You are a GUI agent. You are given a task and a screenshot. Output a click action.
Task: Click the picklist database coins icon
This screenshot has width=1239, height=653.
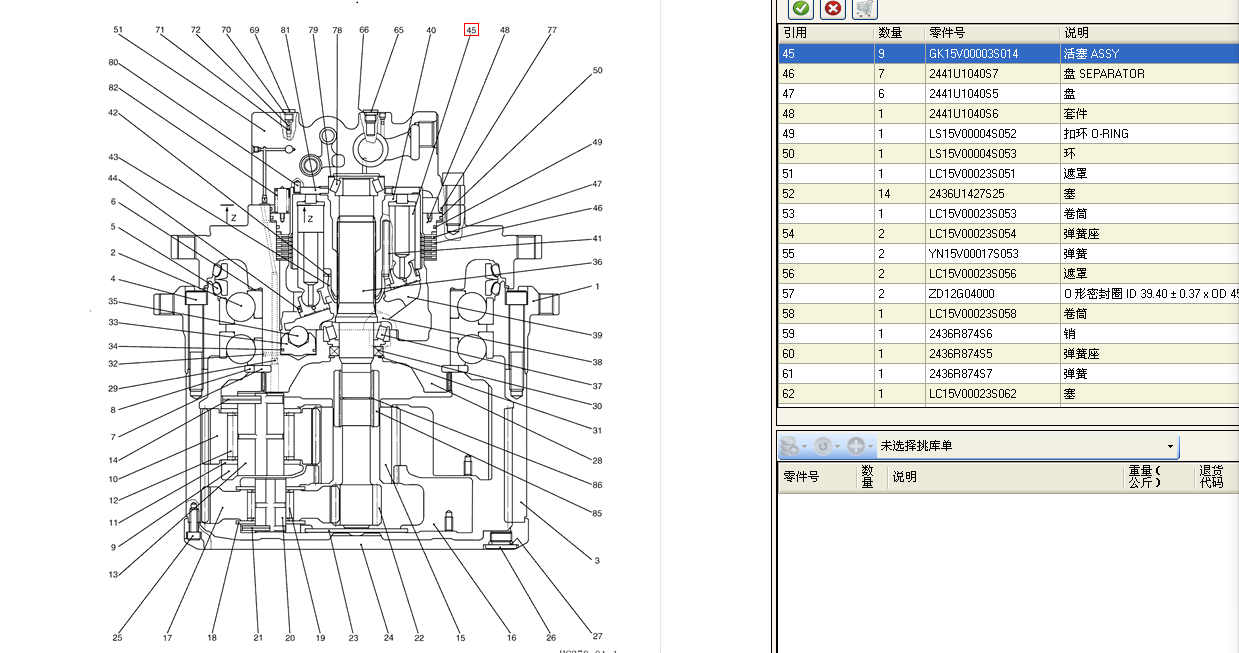click(789, 446)
